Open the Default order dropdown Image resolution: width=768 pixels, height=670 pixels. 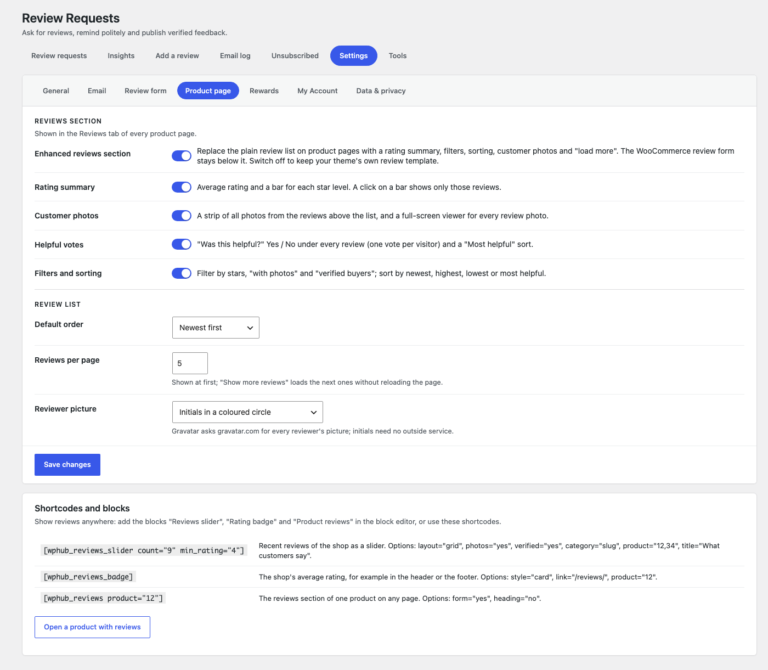[x=216, y=328]
